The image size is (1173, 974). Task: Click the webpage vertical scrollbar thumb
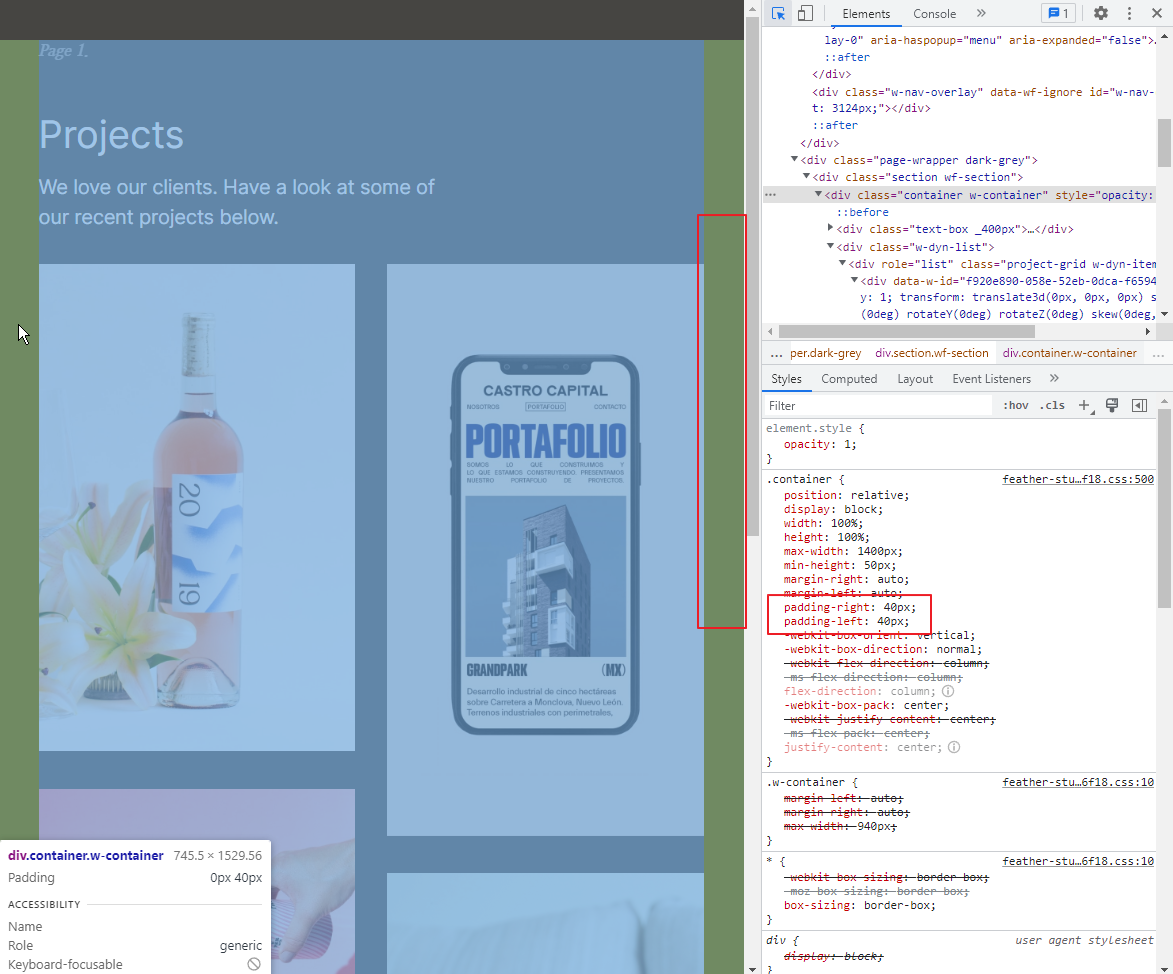coord(753,275)
